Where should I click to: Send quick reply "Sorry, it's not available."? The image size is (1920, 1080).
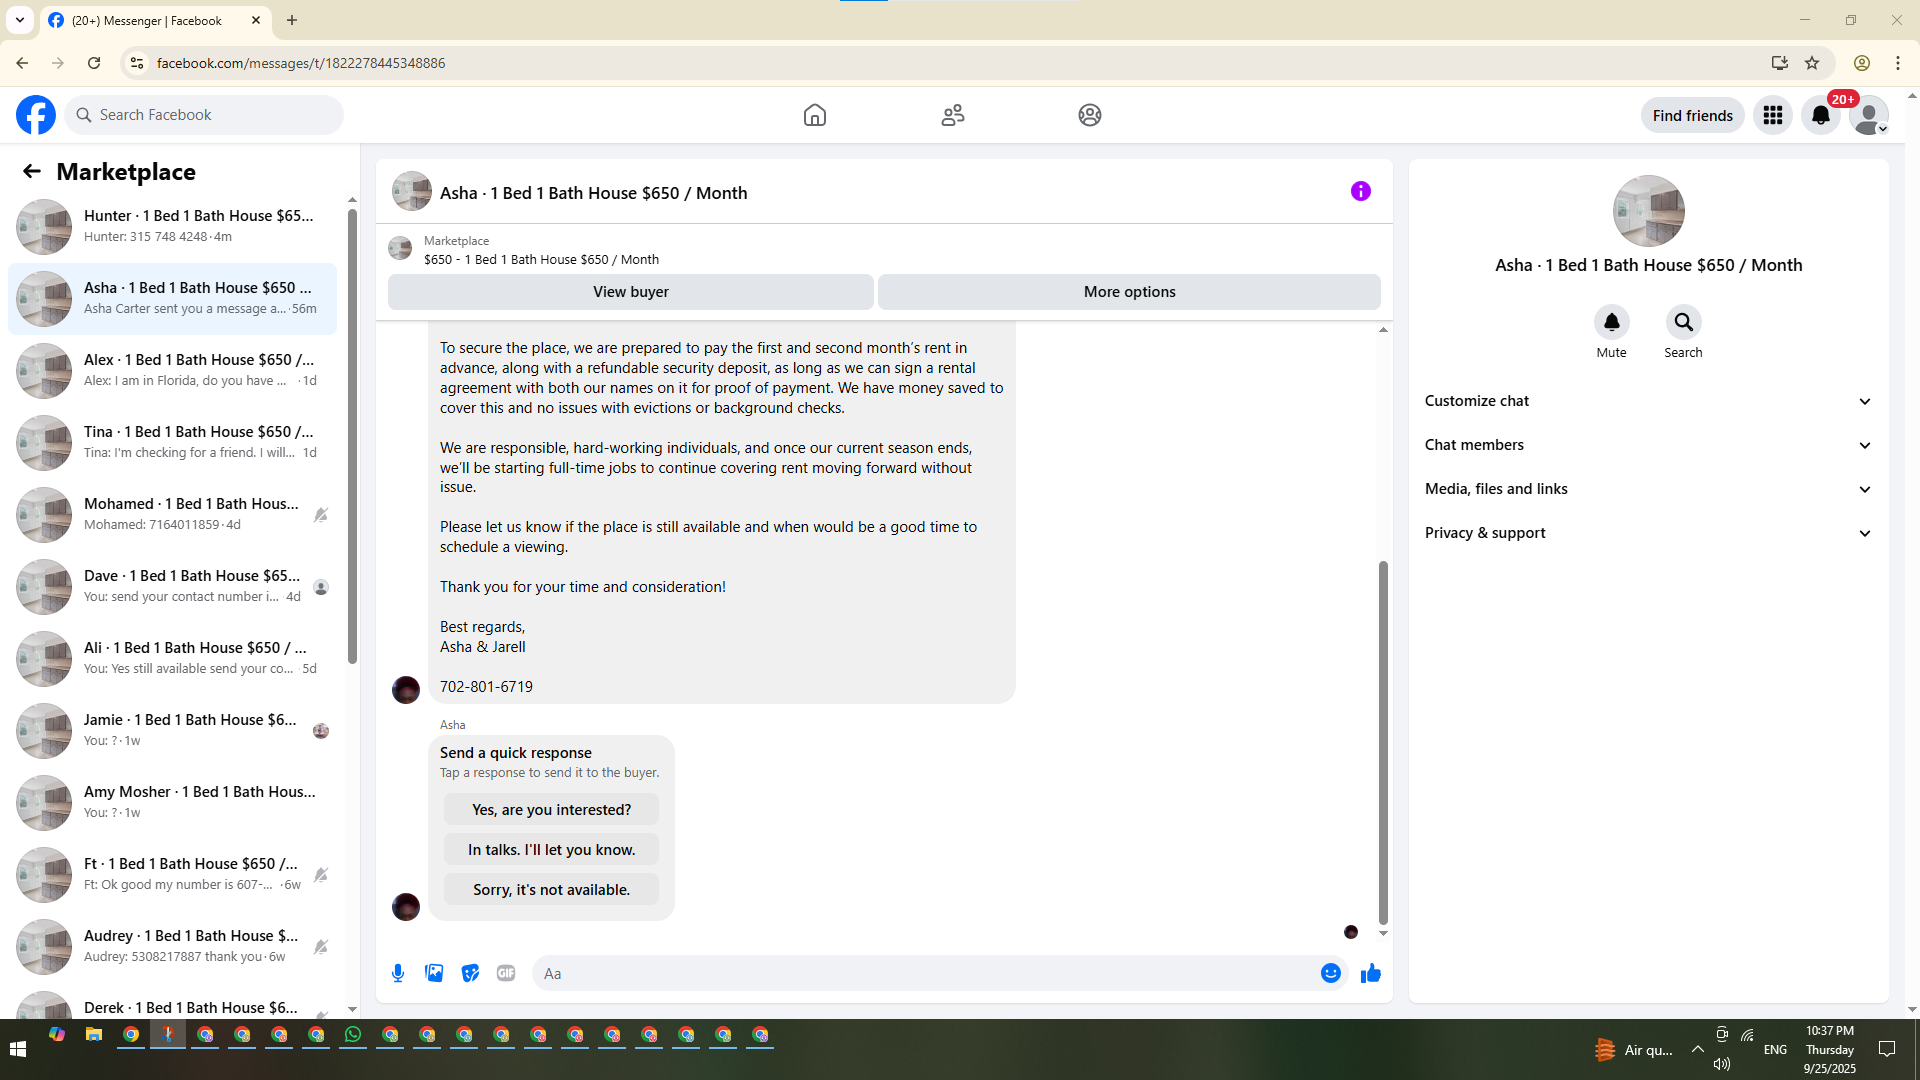point(551,889)
